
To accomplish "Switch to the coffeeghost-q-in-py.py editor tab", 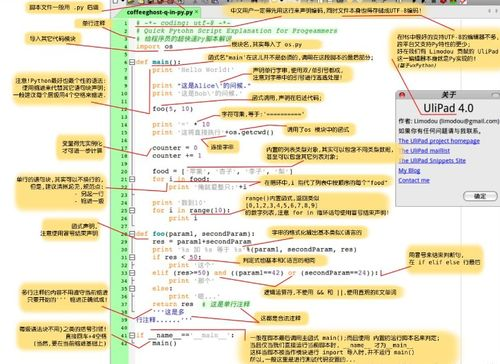I will coord(160,12).
